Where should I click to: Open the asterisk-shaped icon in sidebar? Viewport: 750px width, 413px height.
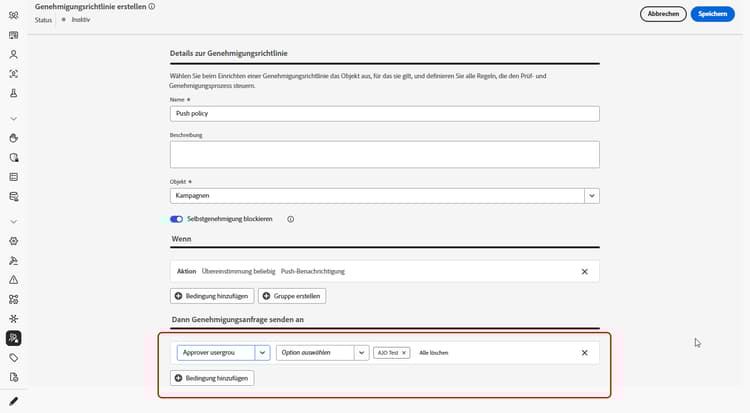coord(13,319)
